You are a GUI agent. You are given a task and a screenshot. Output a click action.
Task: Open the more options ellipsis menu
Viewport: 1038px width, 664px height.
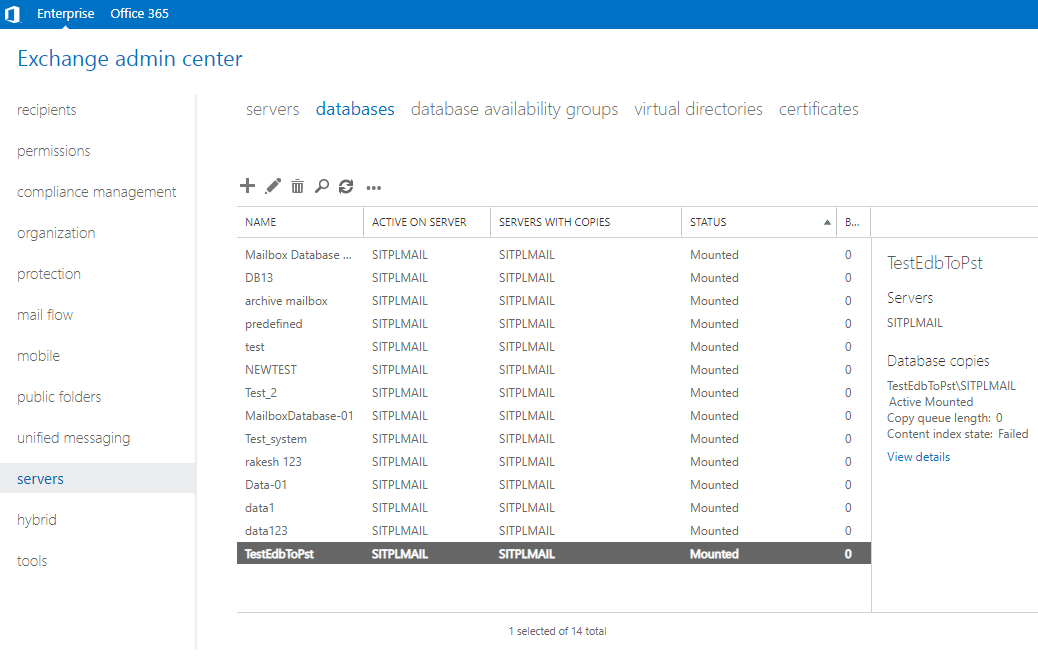pos(374,187)
